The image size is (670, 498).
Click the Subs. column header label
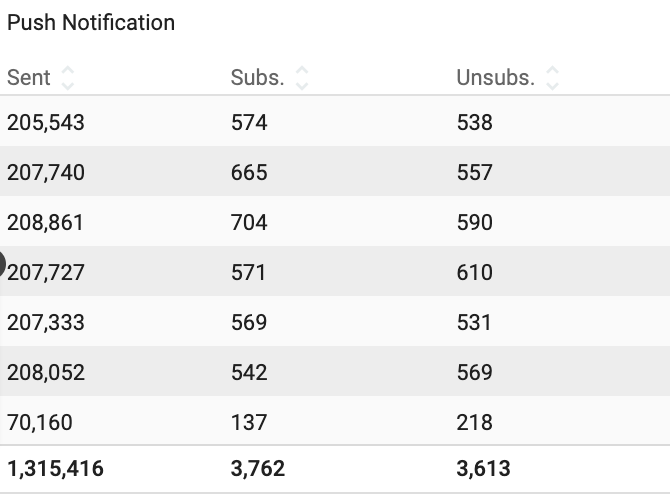point(256,77)
